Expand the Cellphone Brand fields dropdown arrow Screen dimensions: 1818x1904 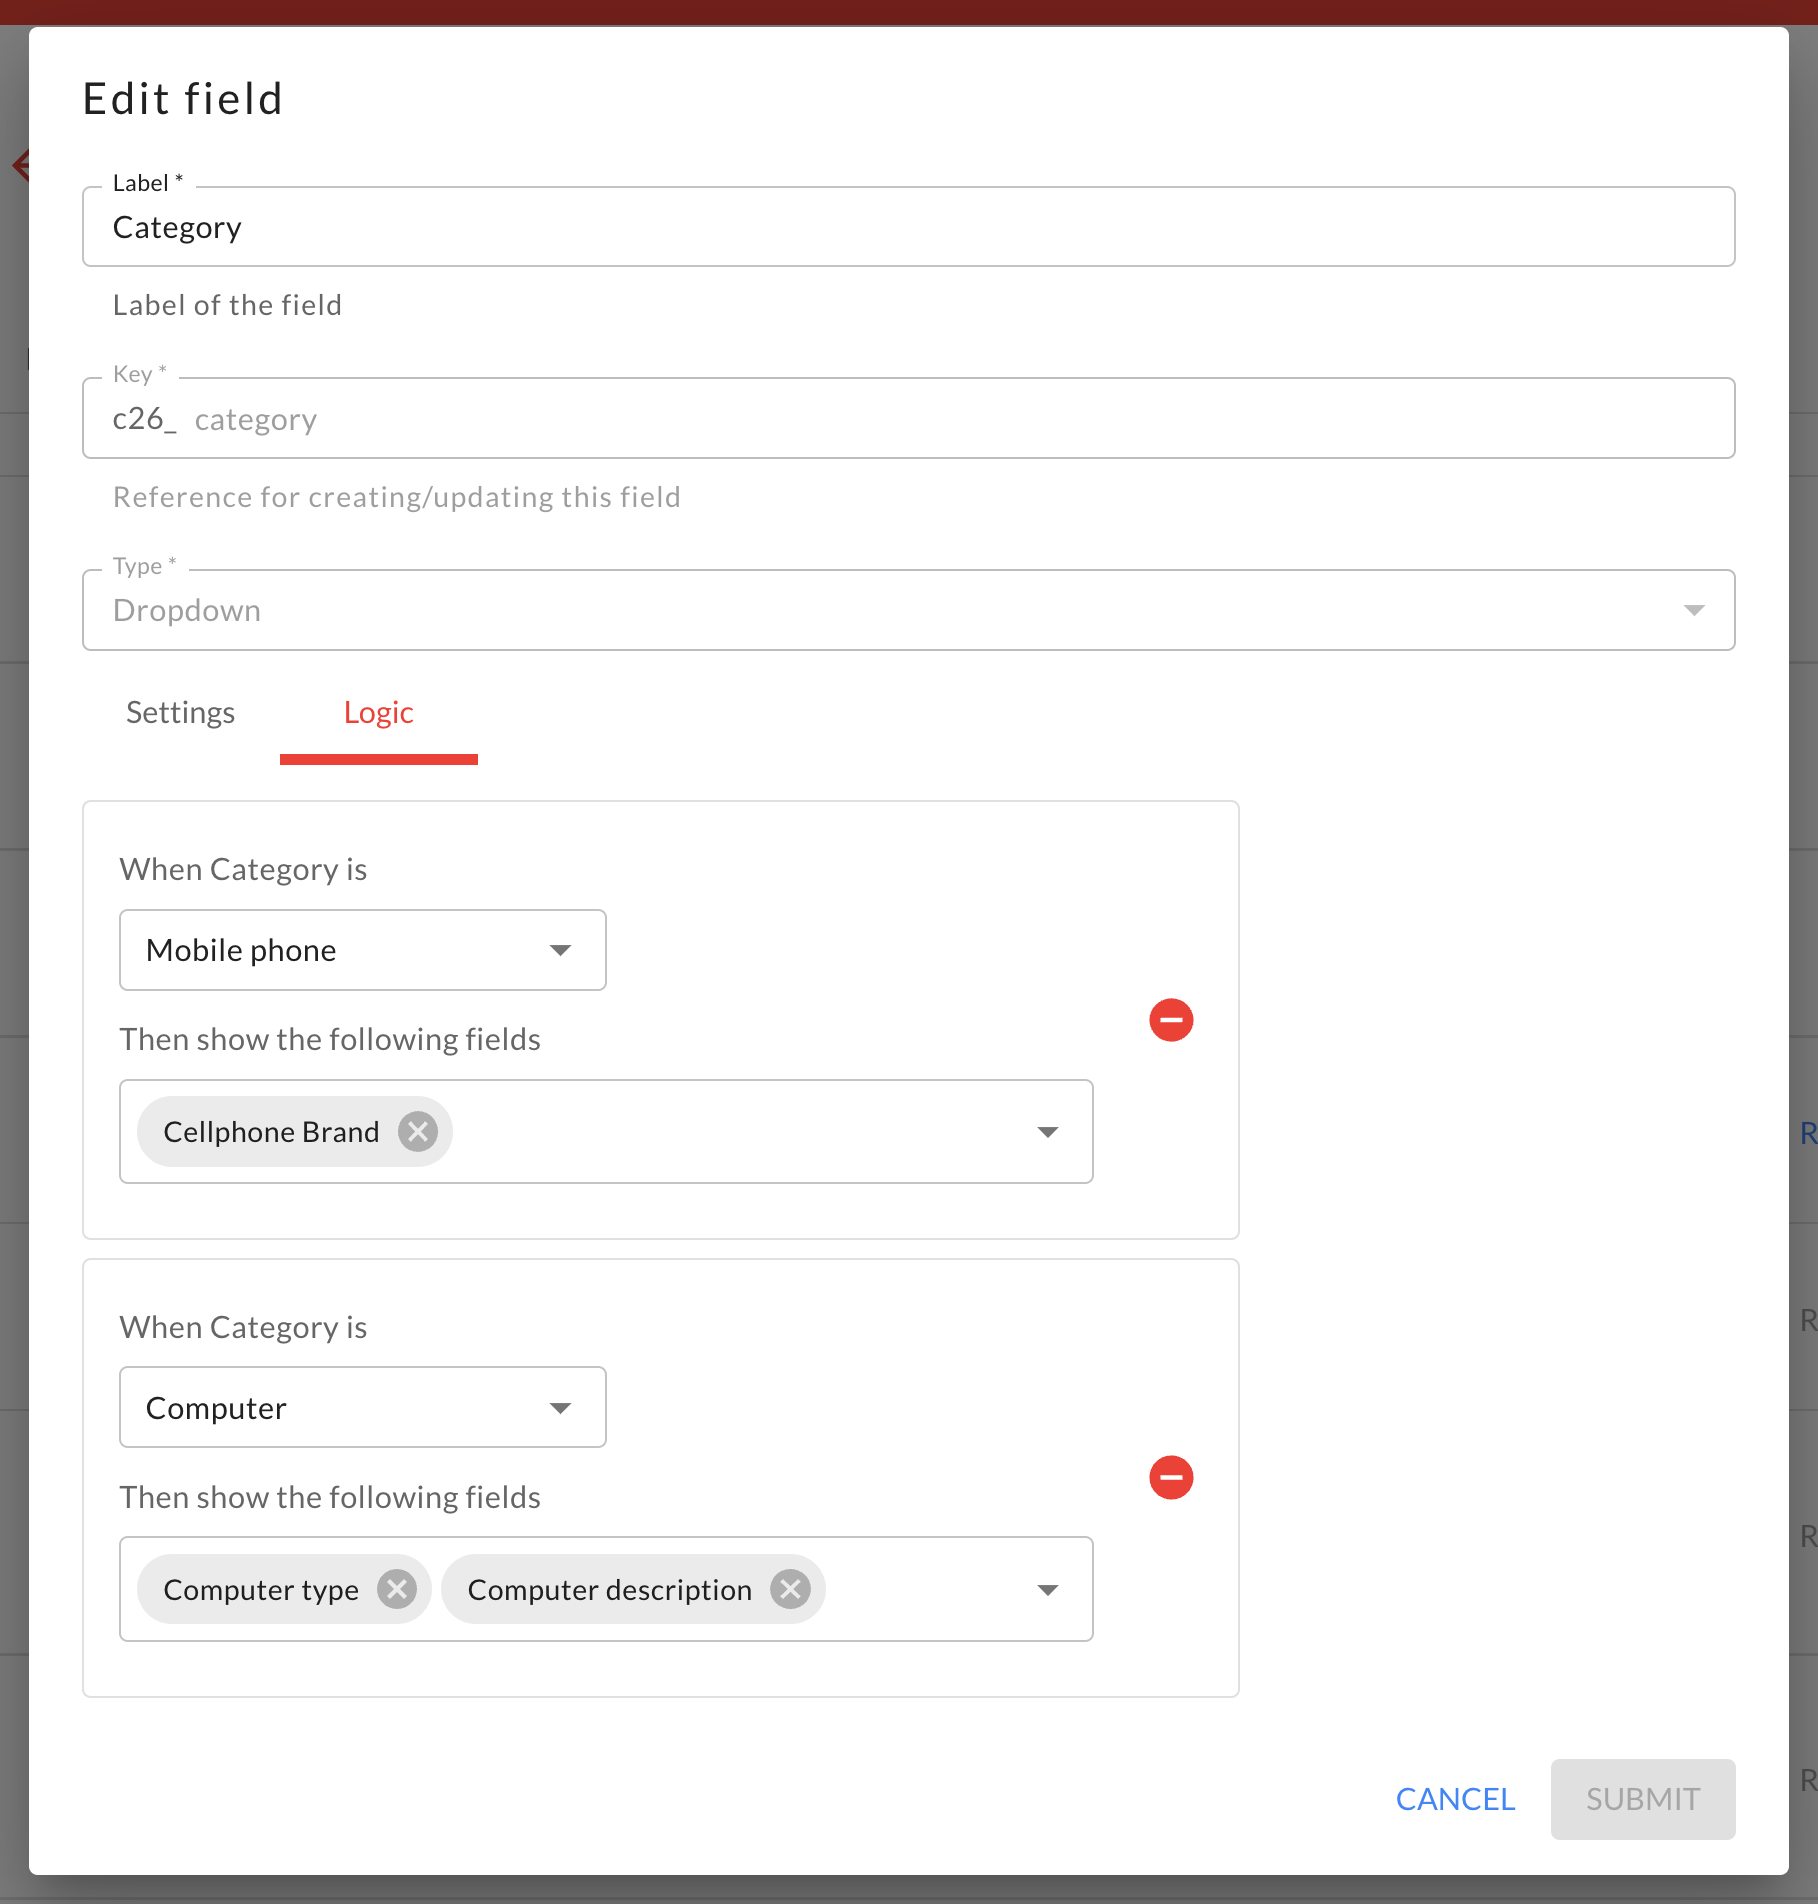click(x=1048, y=1132)
